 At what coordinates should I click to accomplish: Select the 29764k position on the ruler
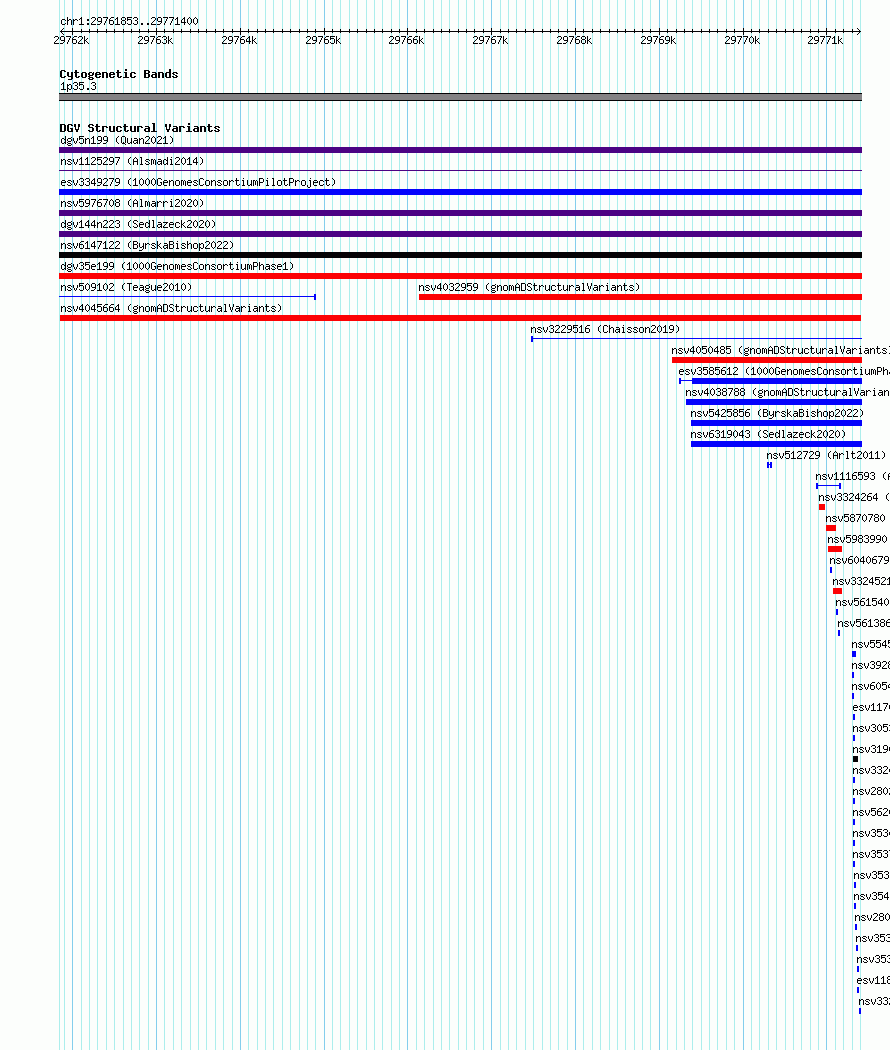239,40
